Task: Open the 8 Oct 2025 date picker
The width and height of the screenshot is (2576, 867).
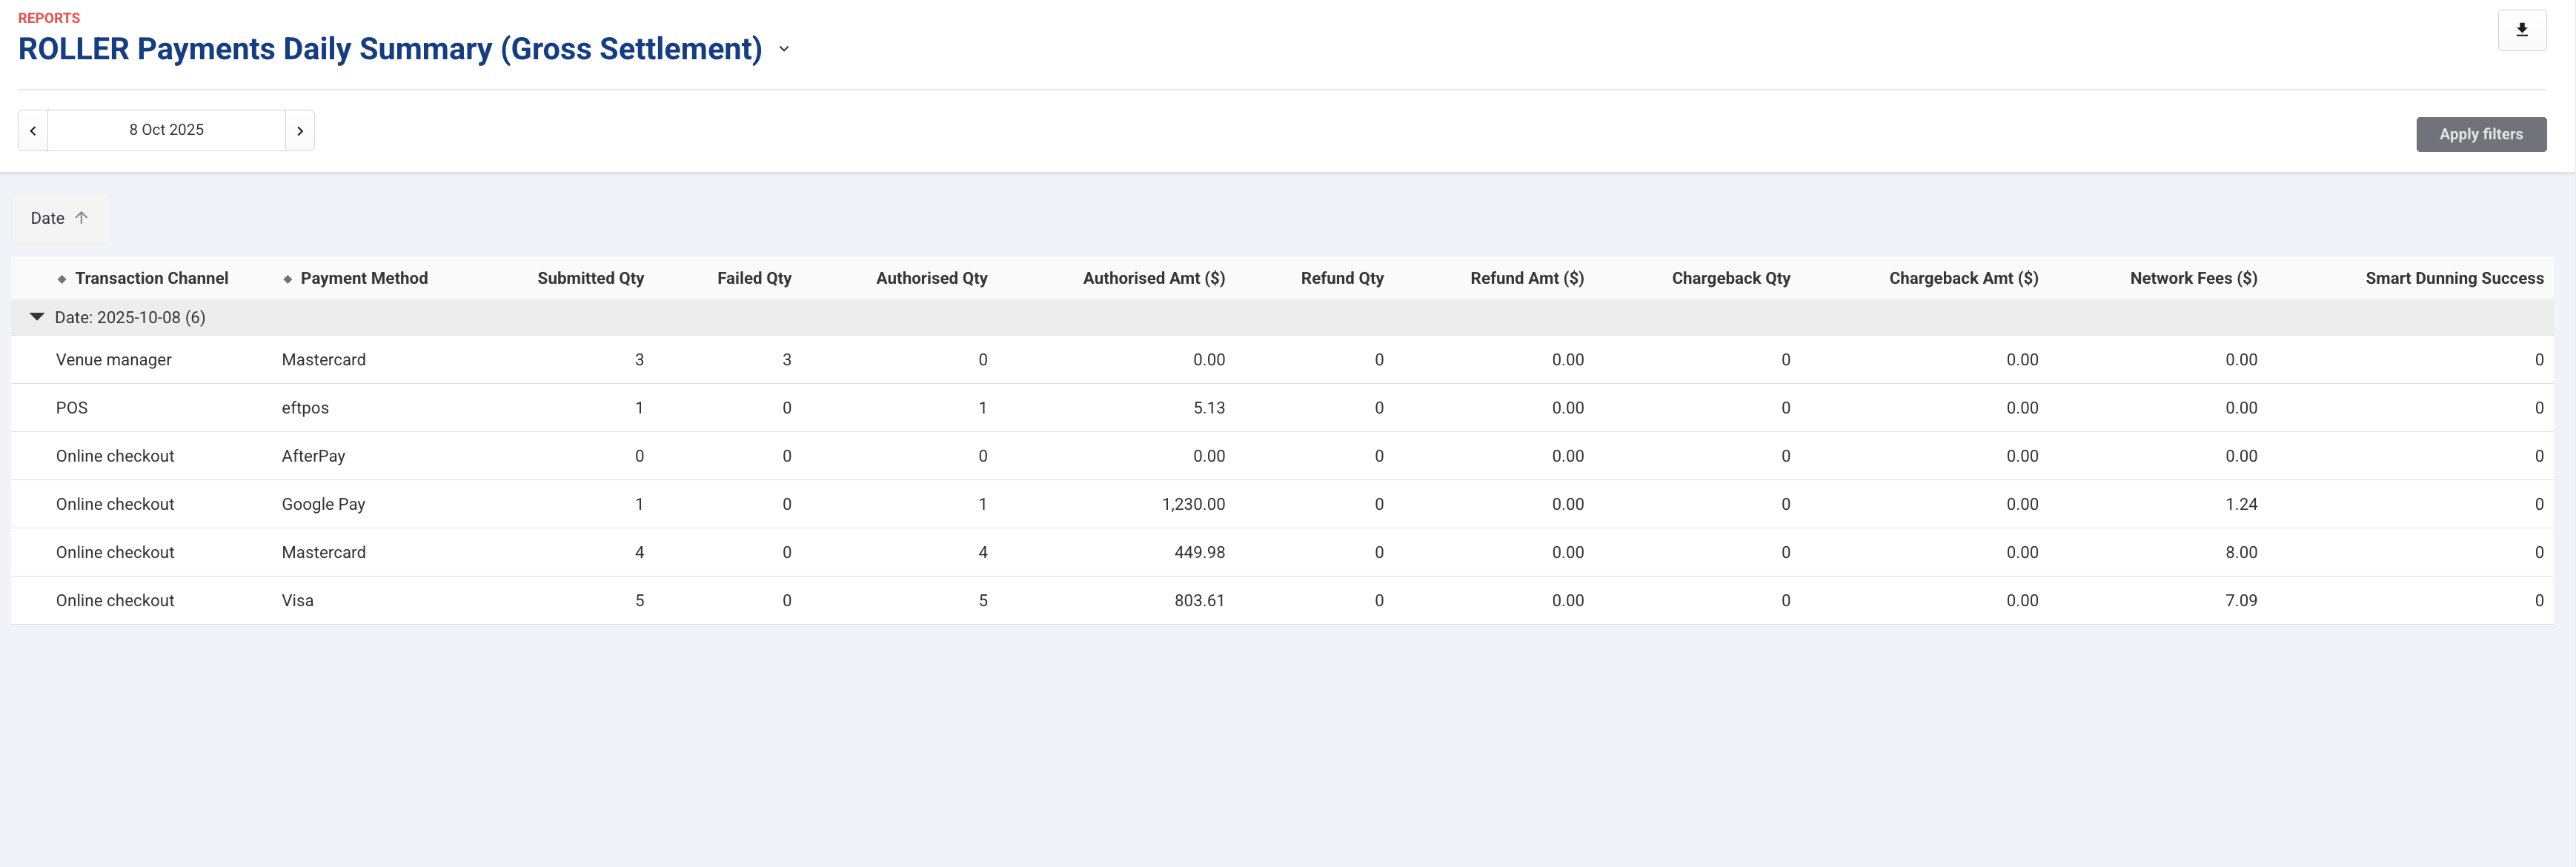Action: (166, 130)
